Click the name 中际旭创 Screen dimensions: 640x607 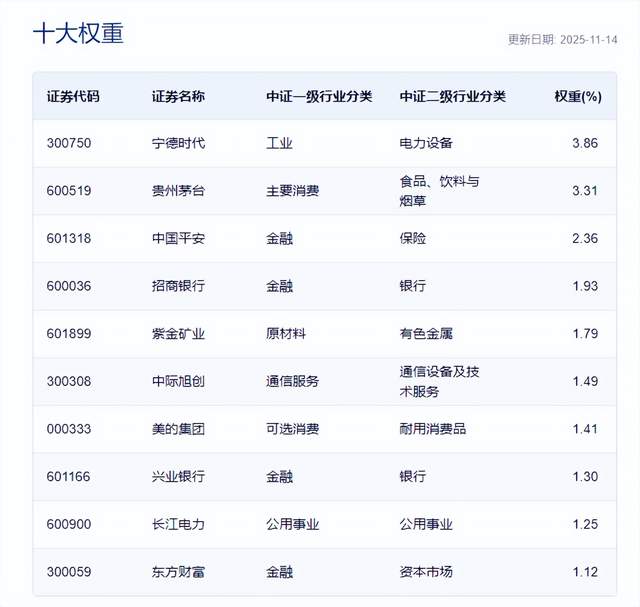tap(178, 382)
